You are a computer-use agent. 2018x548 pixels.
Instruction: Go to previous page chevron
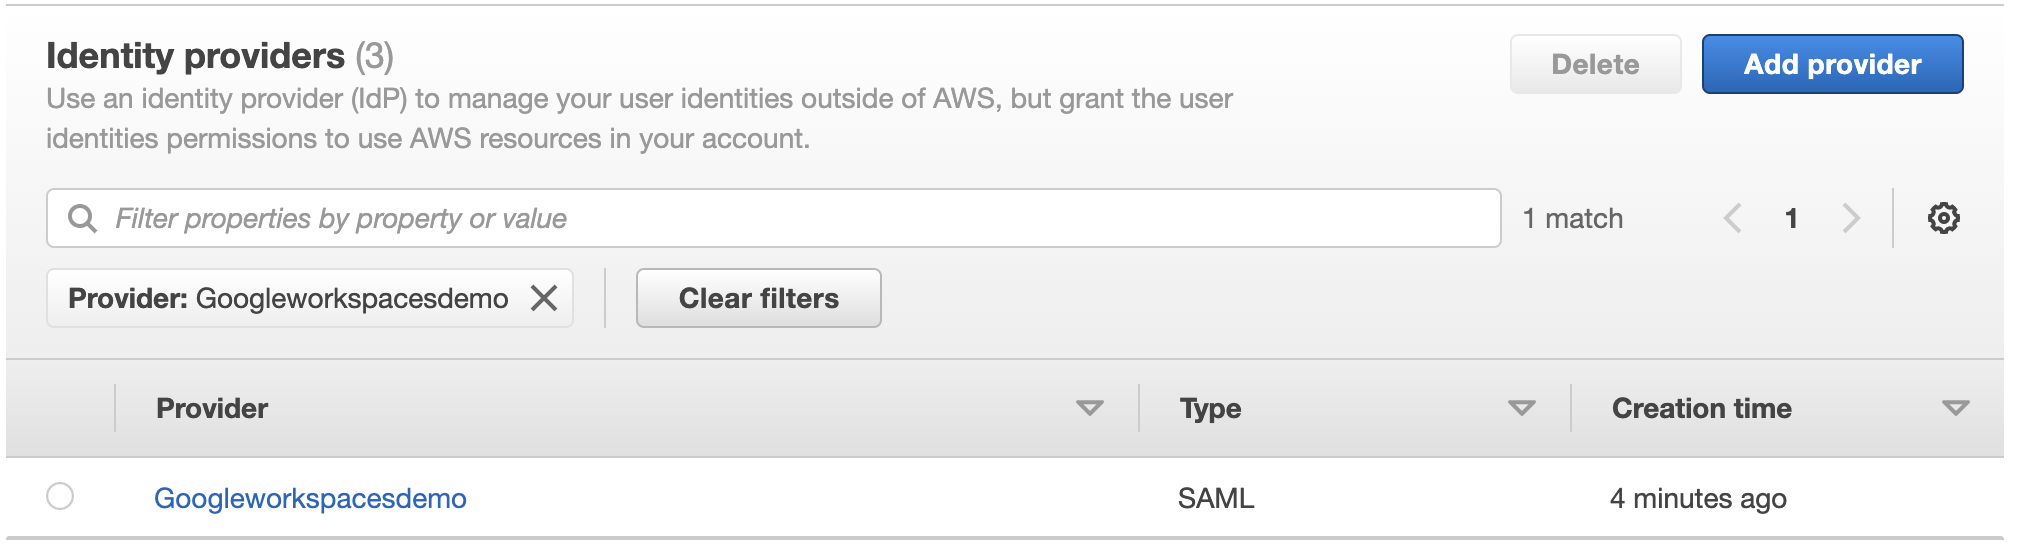(x=1733, y=218)
